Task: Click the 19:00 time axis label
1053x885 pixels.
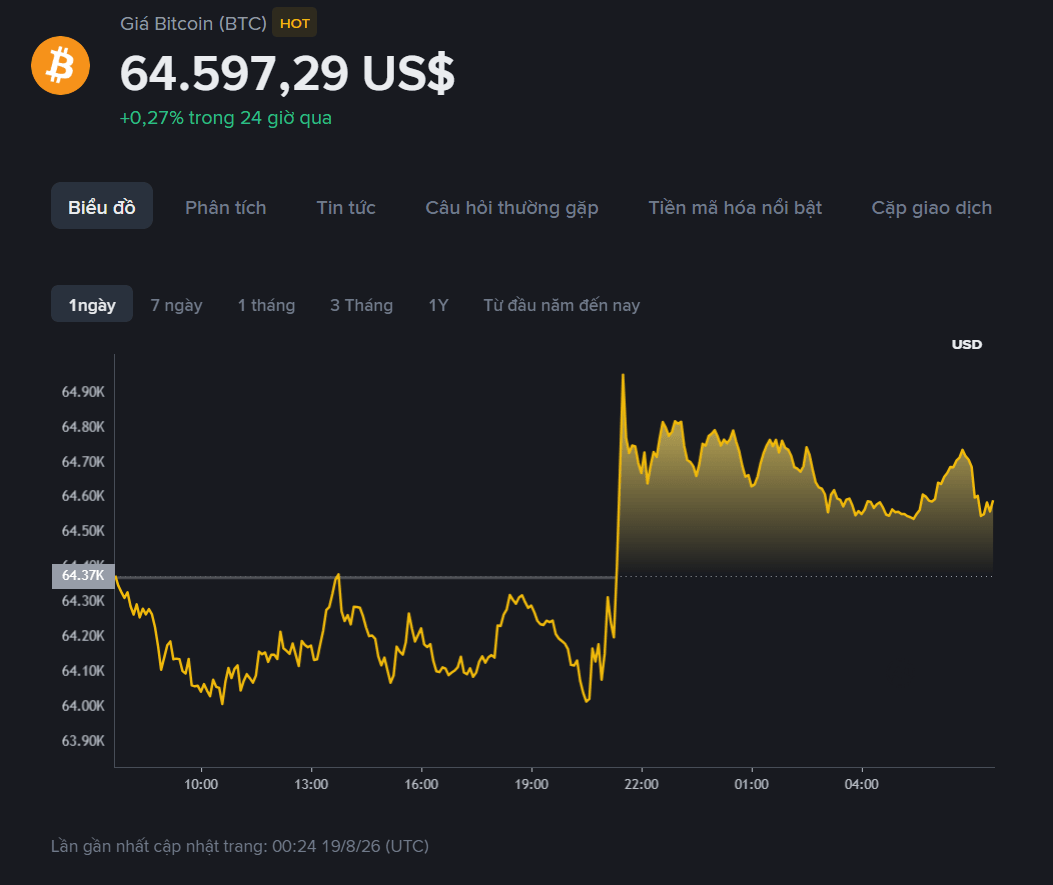Action: tap(531, 784)
